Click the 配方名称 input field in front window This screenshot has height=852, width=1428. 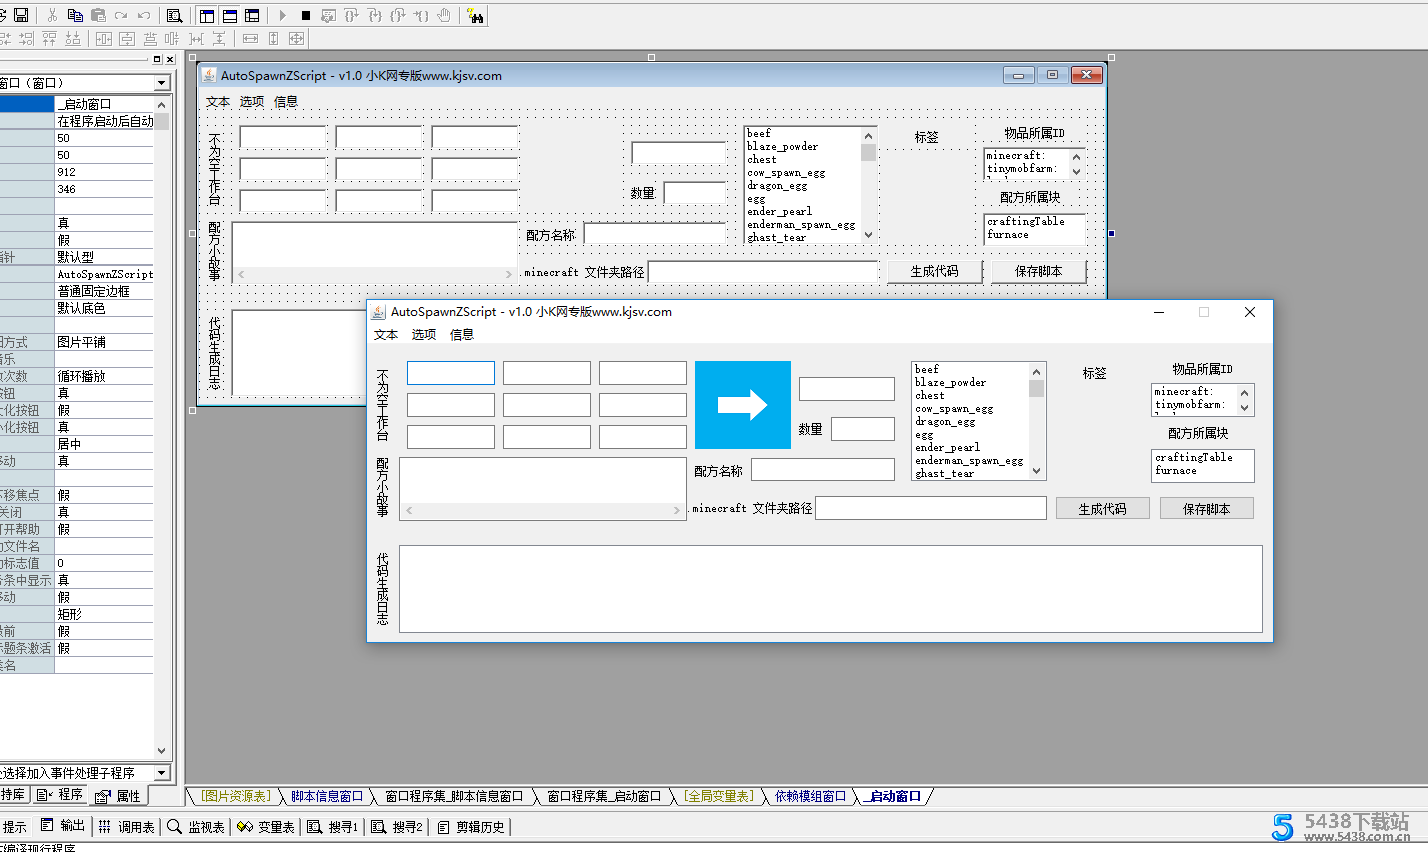[822, 470]
